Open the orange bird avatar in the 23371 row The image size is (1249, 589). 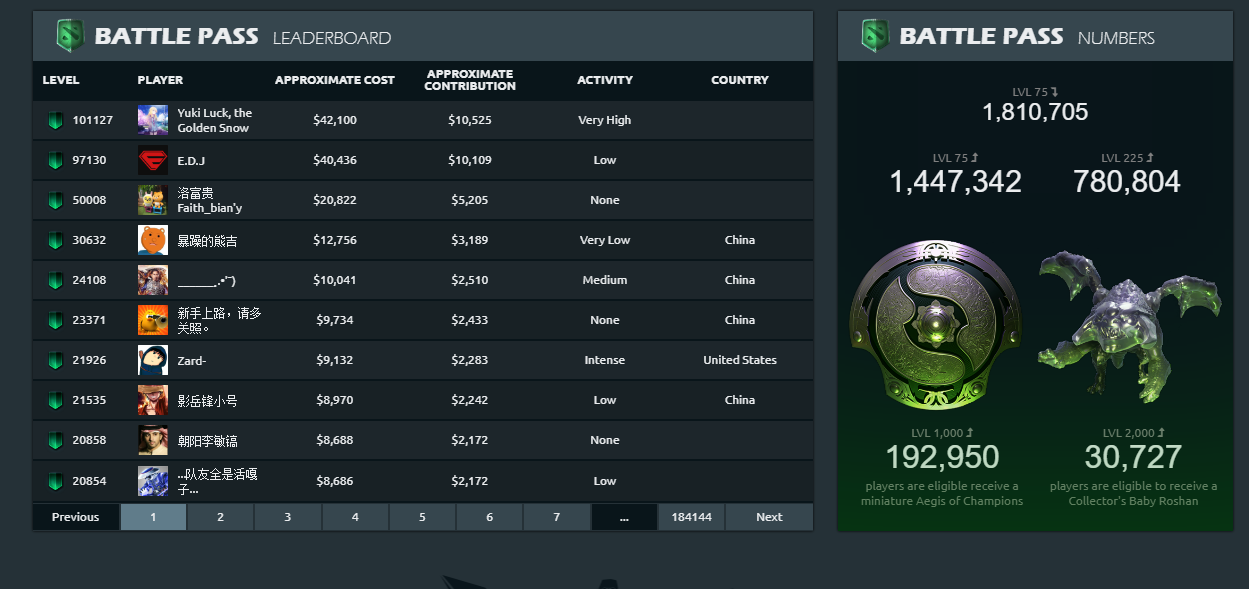153,320
